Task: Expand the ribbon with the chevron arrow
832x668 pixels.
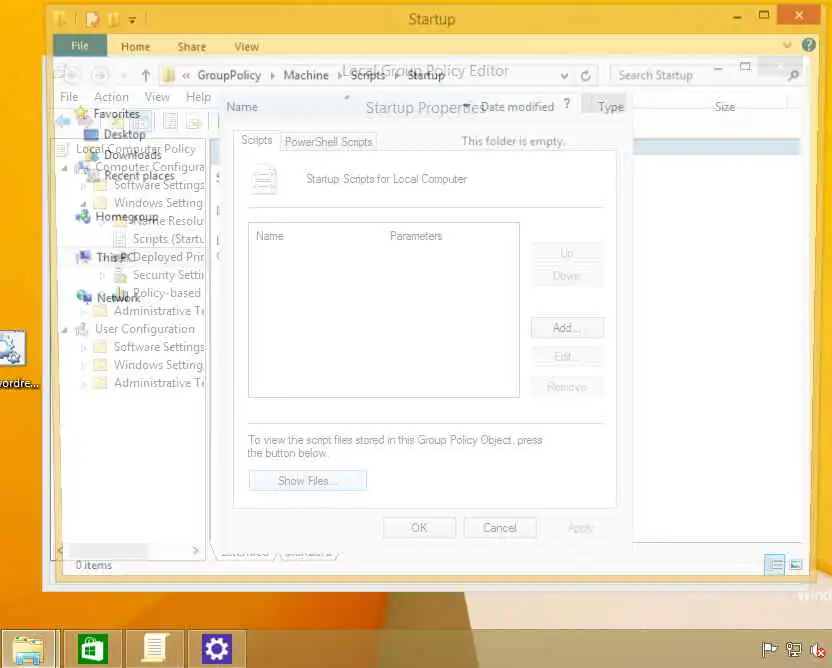Action: 787,45
